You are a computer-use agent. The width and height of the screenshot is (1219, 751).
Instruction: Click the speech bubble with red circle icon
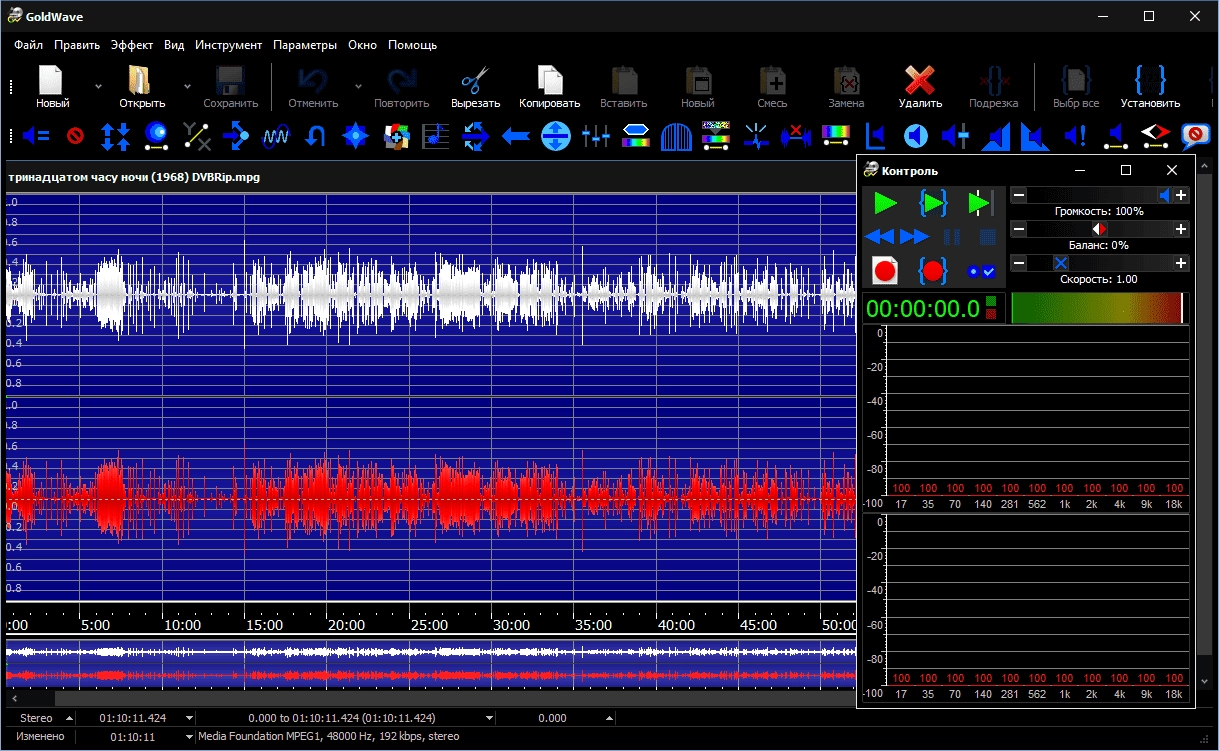(x=1195, y=135)
